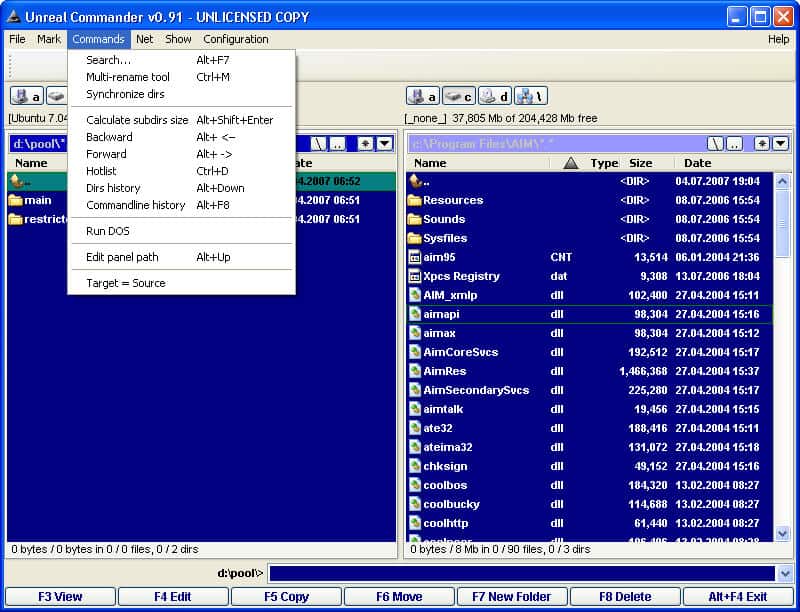800x612 pixels.
Task: Select floppy drive a in right panel
Action: [422, 96]
